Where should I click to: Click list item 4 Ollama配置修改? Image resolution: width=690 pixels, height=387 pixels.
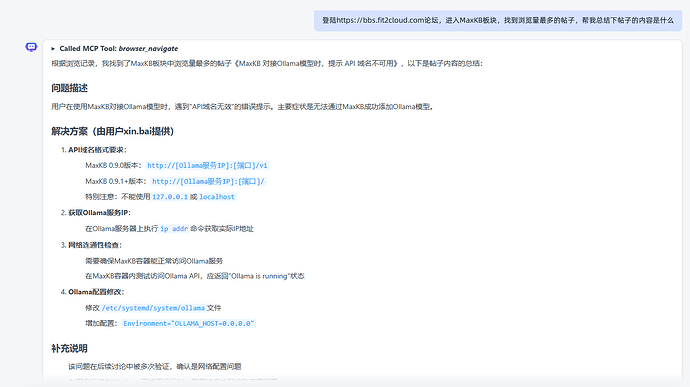[92, 292]
